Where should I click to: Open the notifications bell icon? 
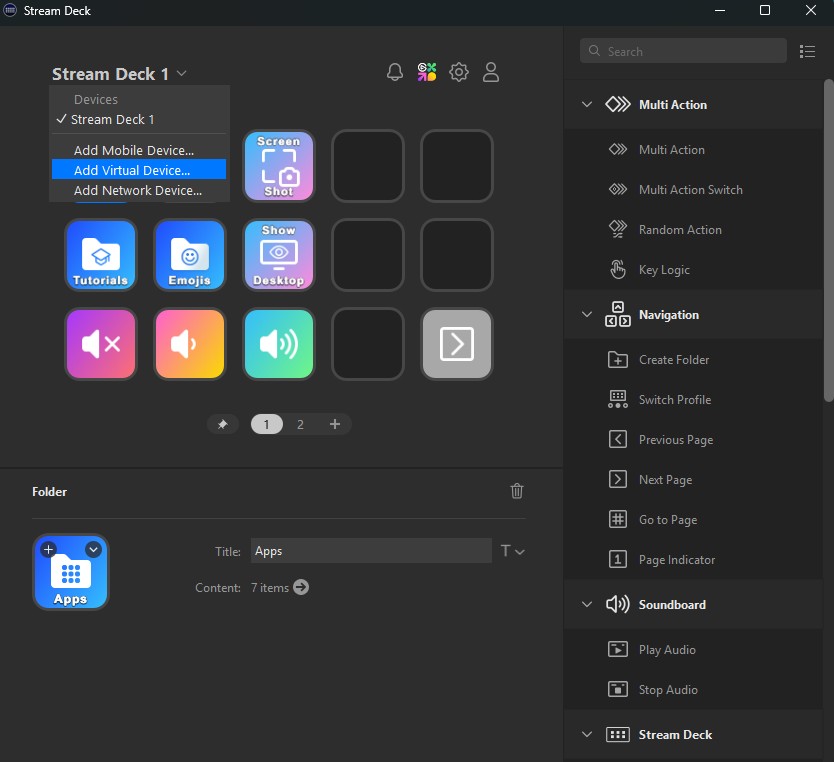click(x=395, y=72)
